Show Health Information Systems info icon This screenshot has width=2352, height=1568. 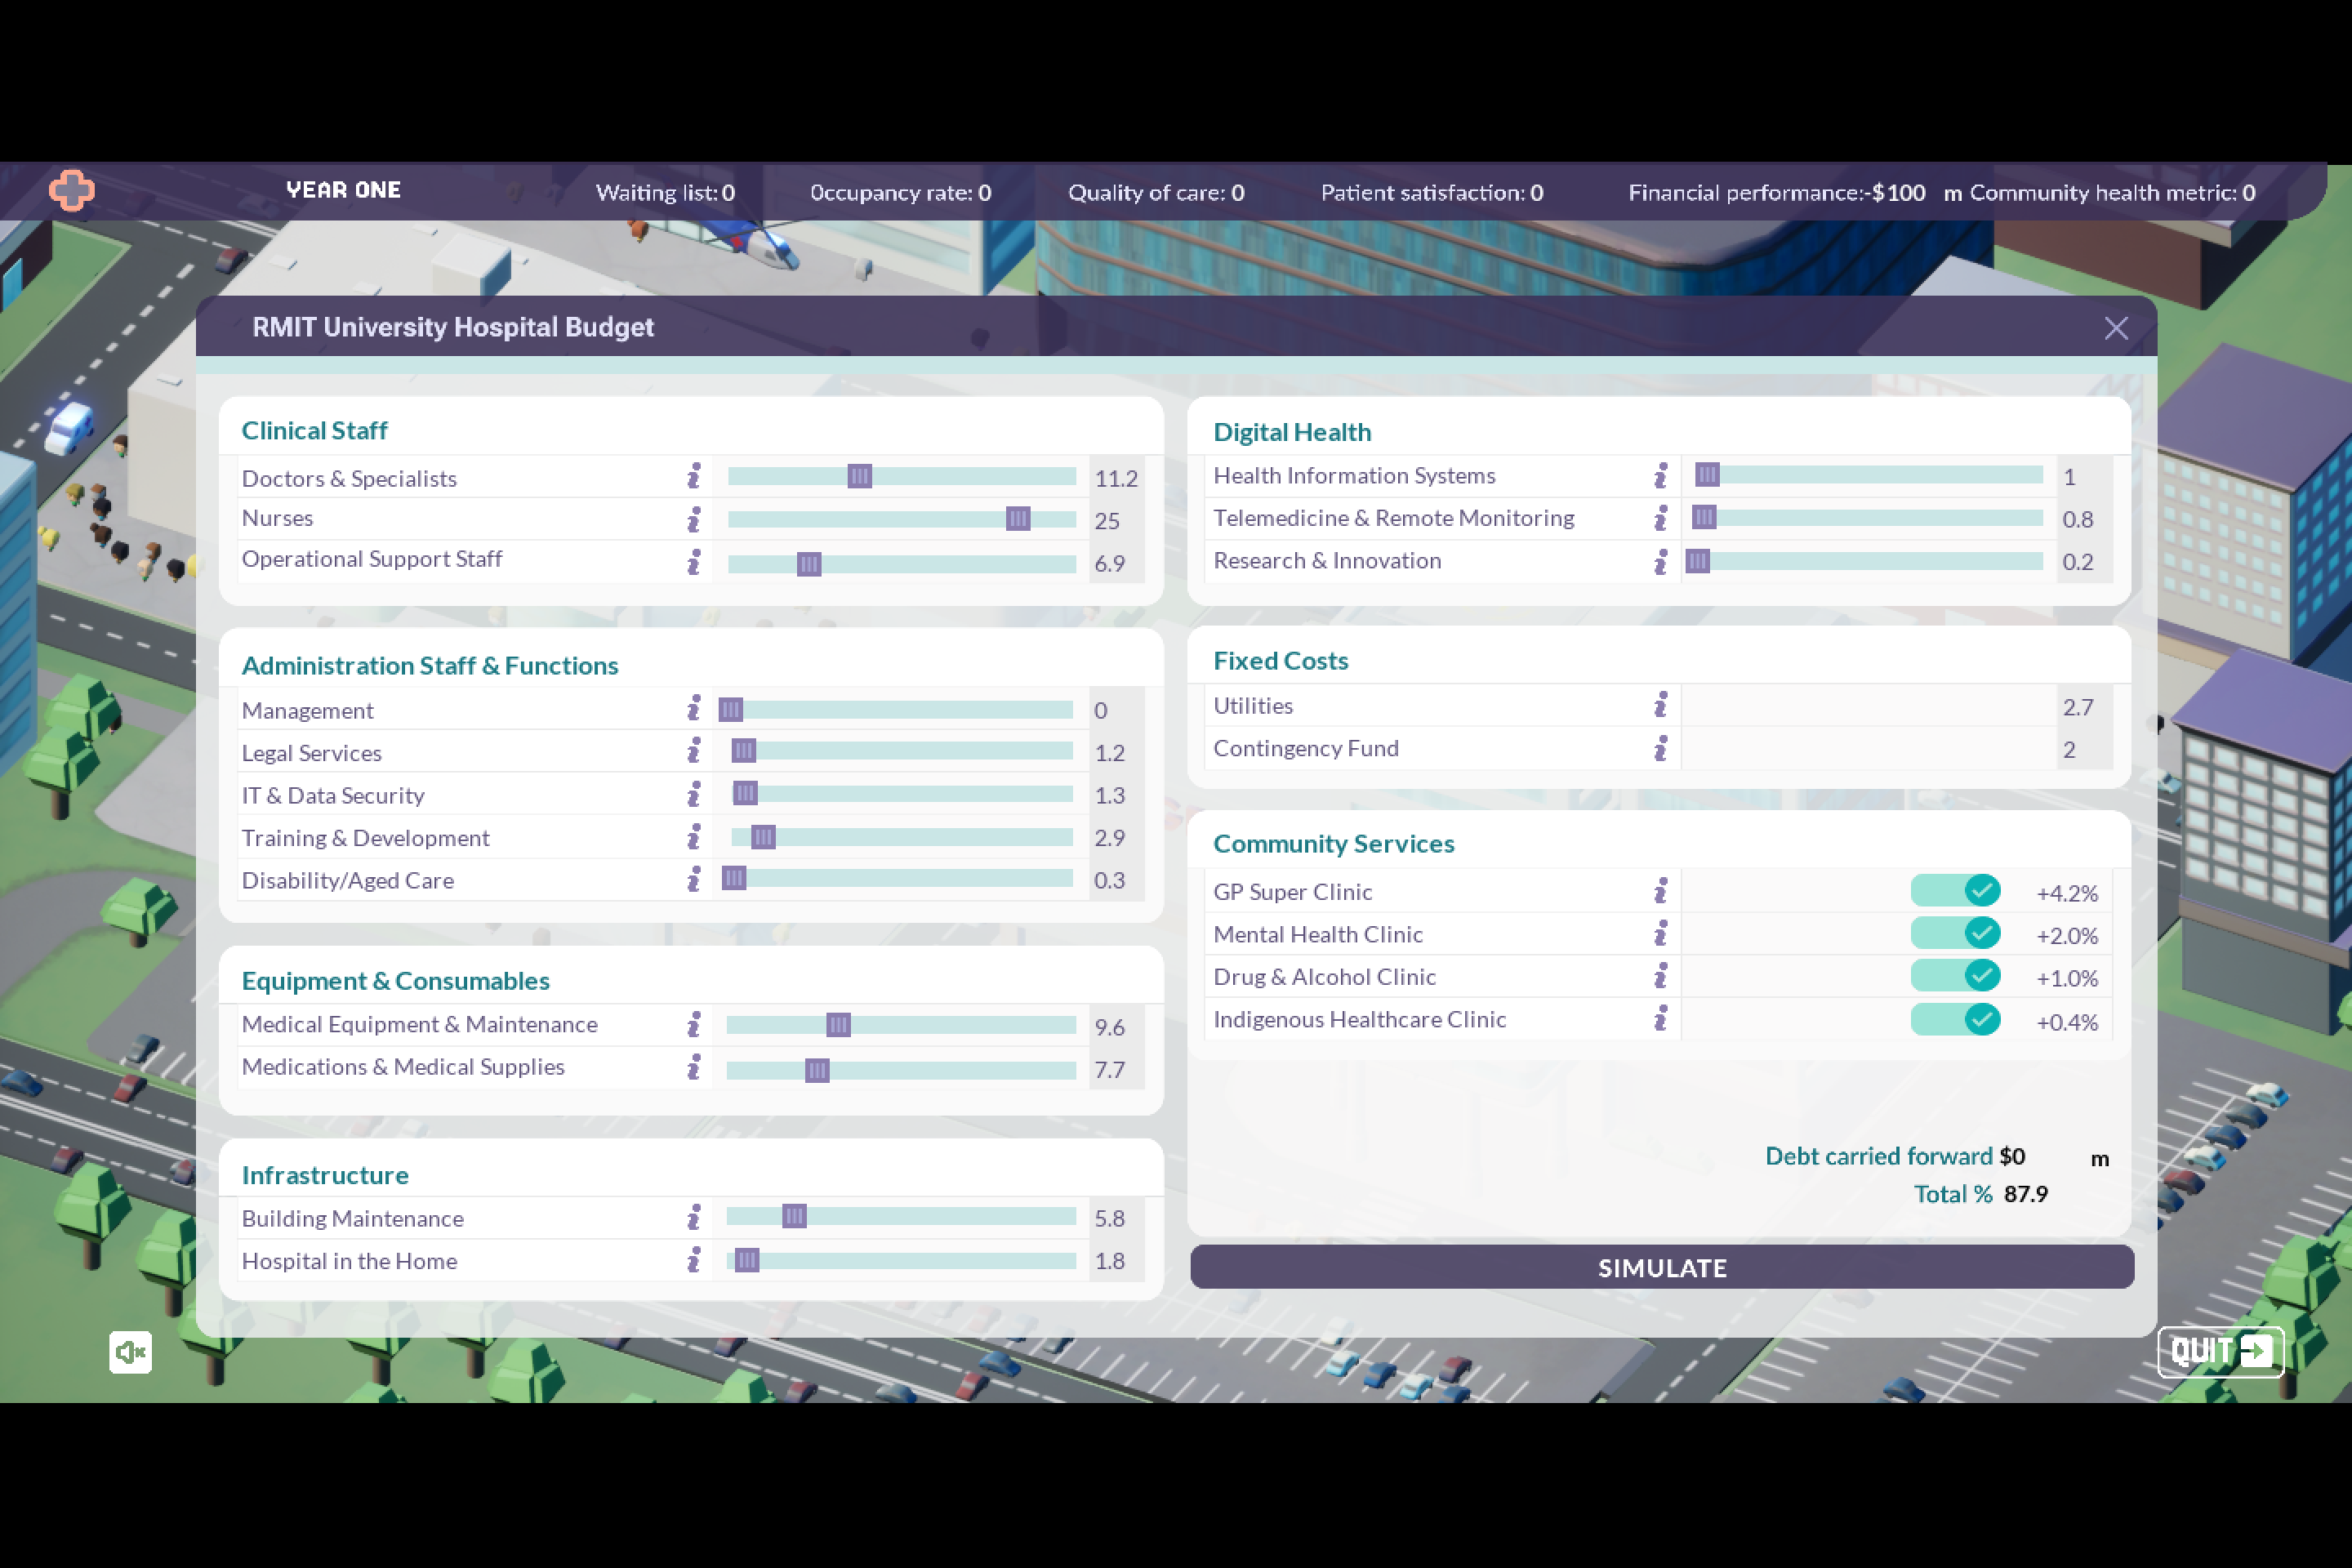tap(1661, 475)
